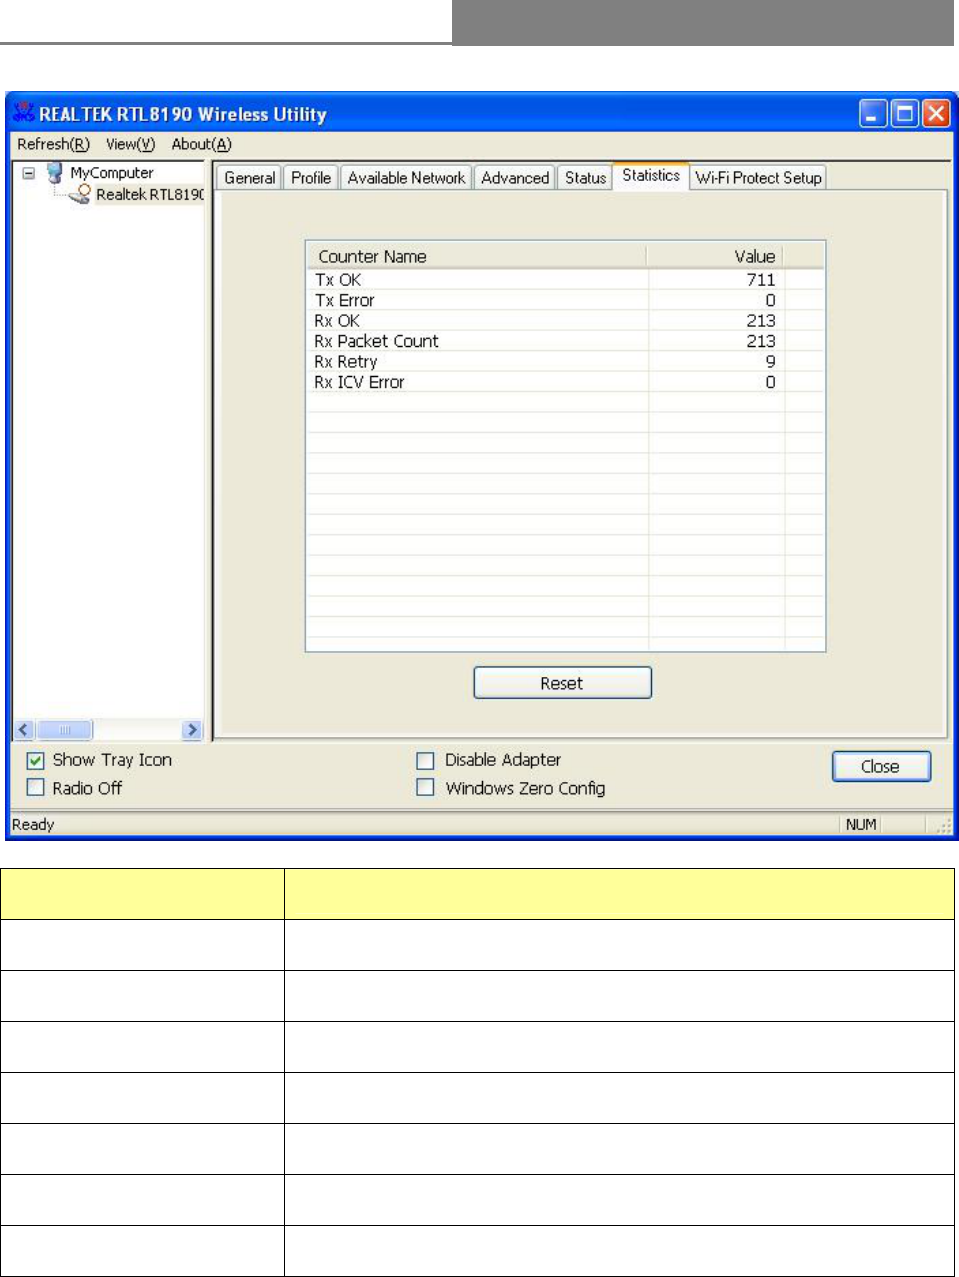Open the About(A) menu
Screen dimensions: 959x1277
click(201, 144)
